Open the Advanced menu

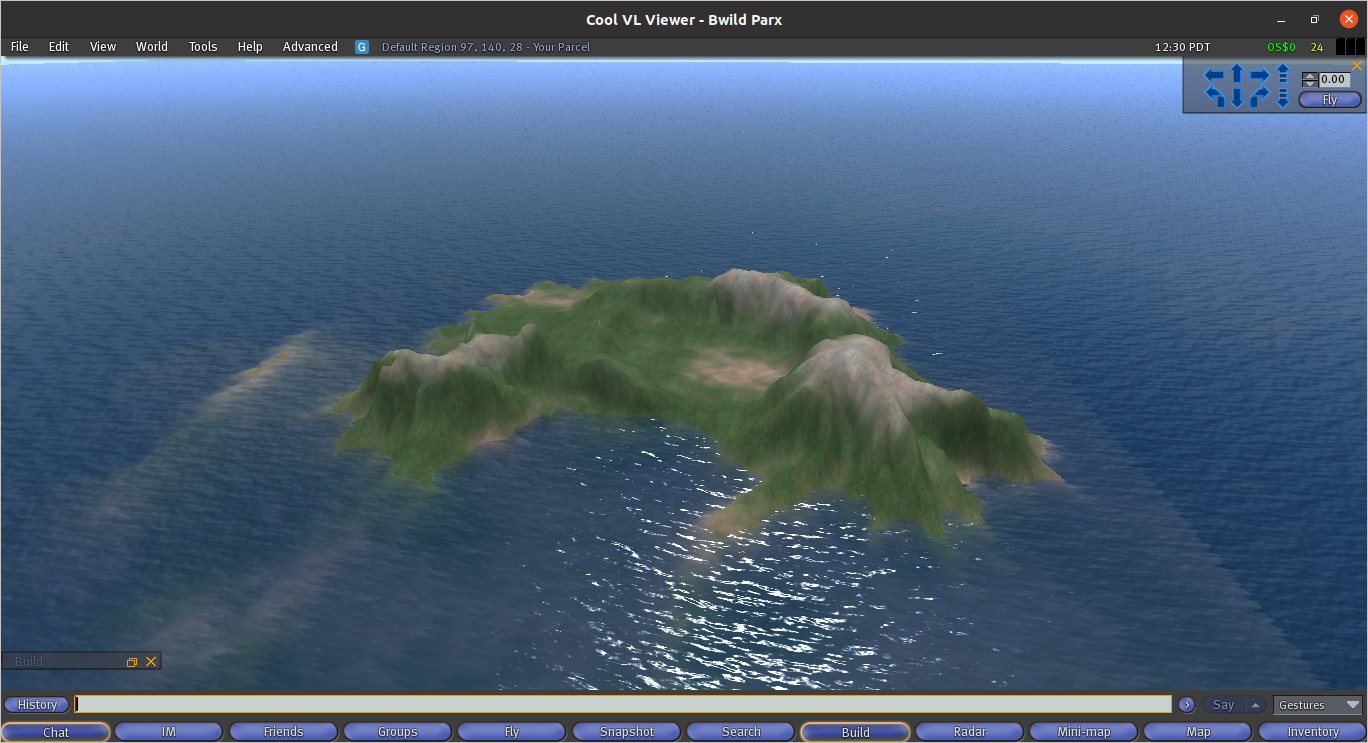[x=310, y=47]
